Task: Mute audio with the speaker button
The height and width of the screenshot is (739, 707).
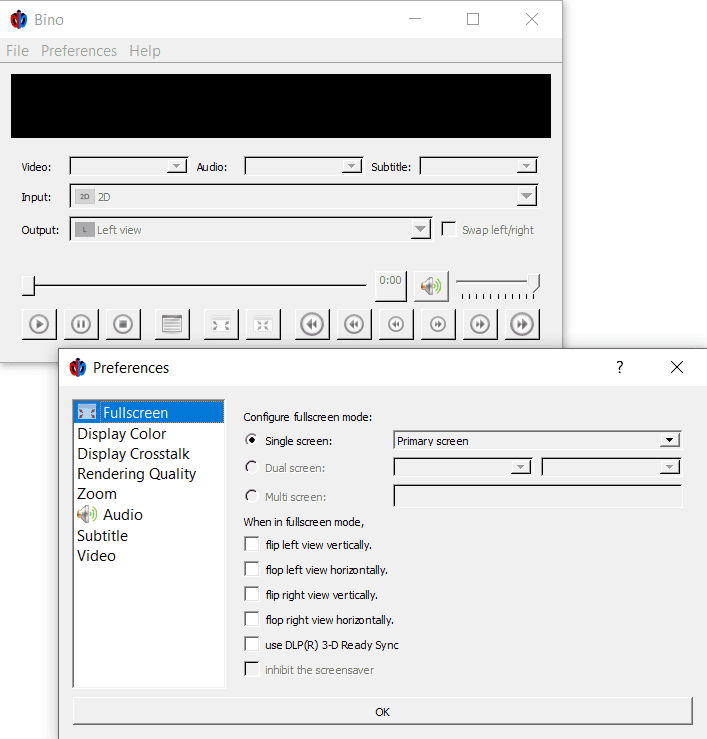Action: point(431,286)
